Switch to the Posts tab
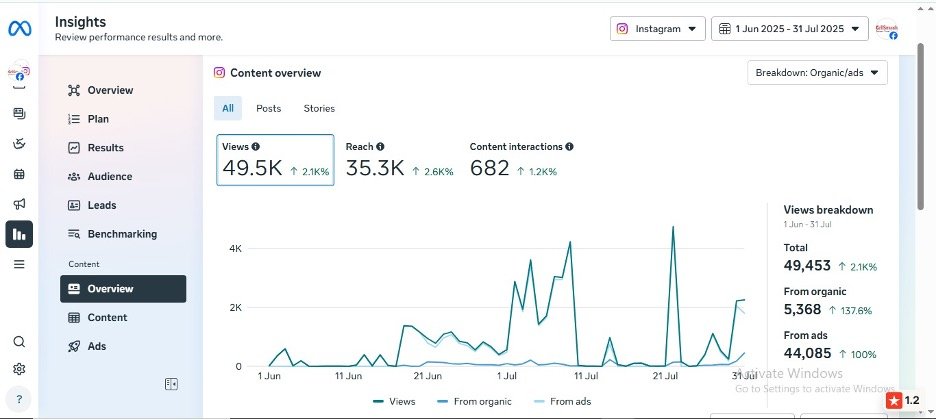 coord(268,108)
